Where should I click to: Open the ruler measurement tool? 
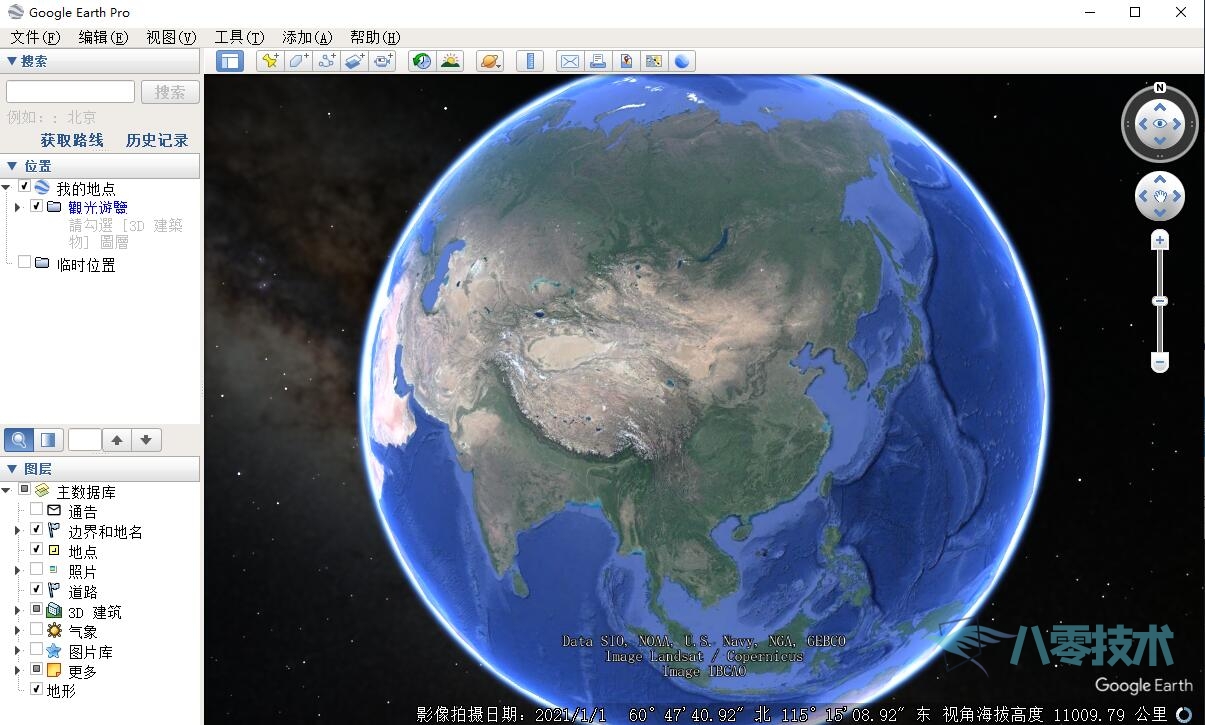[x=530, y=61]
